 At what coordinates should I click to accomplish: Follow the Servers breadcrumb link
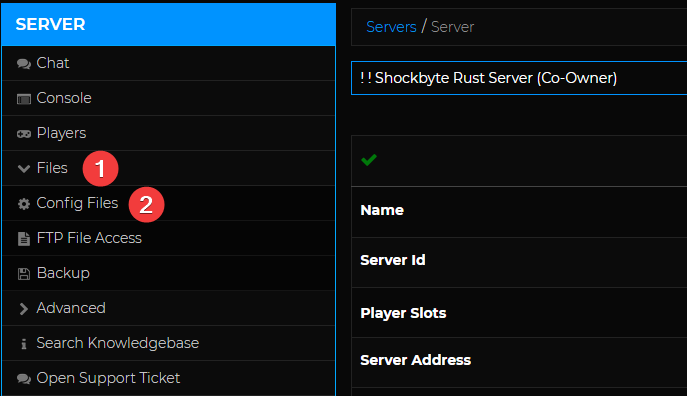391,27
